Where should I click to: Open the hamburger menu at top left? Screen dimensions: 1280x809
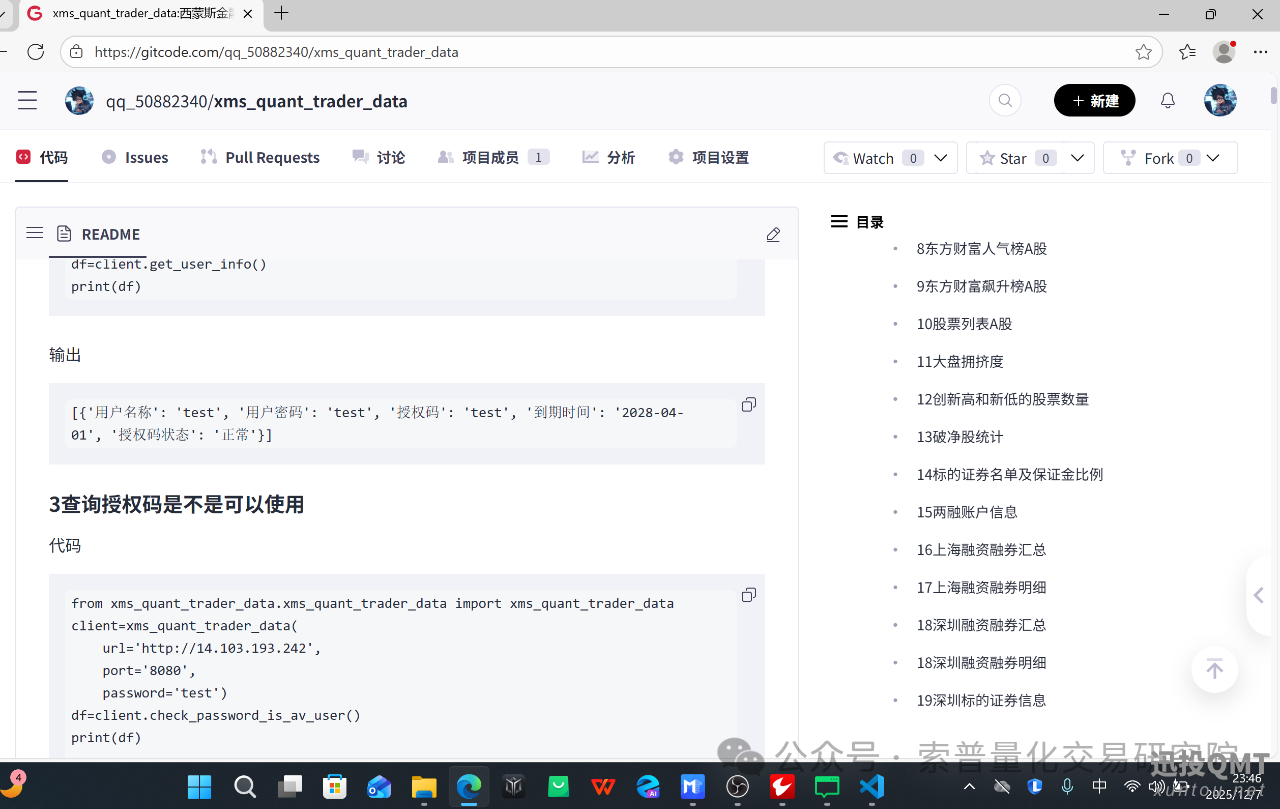point(27,100)
